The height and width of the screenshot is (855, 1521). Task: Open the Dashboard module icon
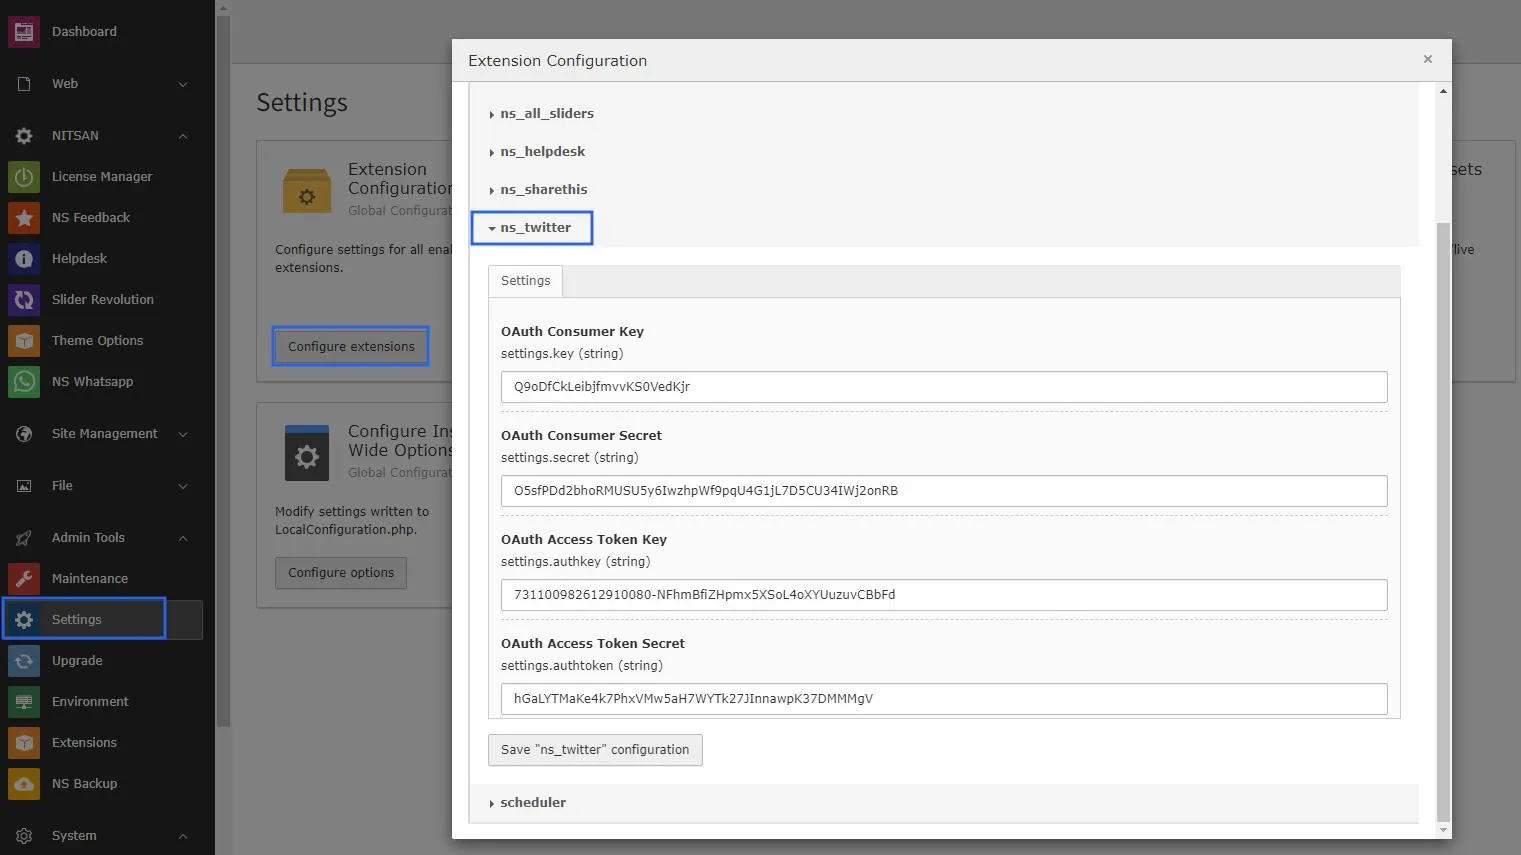(24, 31)
